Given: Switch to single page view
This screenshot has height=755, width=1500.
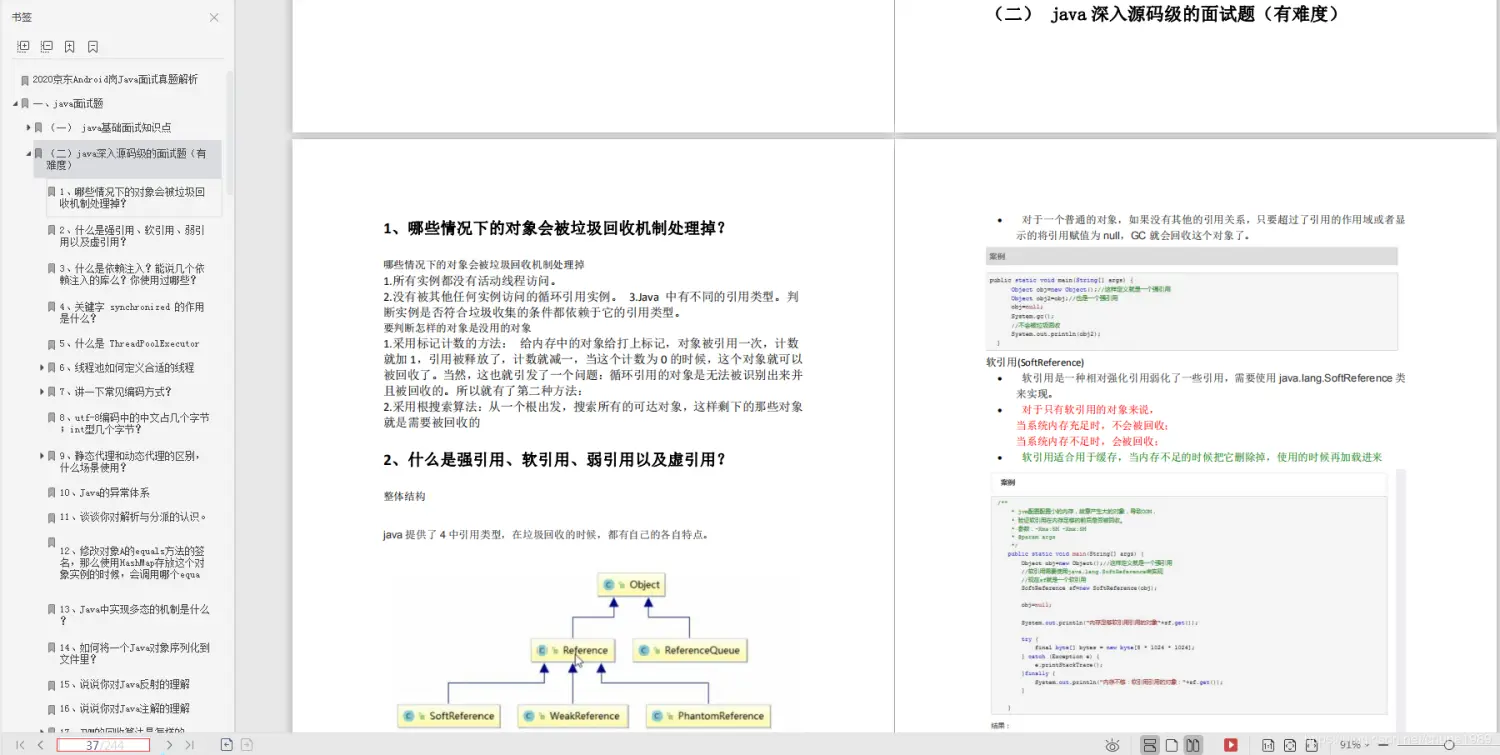Looking at the screenshot, I should click(x=1172, y=745).
